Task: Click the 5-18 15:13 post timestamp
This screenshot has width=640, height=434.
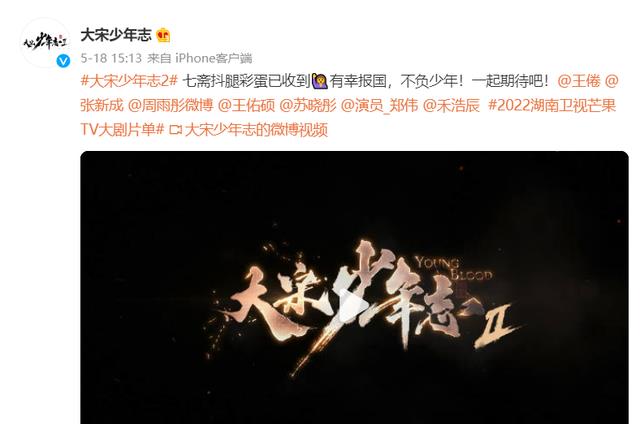Action: tap(111, 58)
